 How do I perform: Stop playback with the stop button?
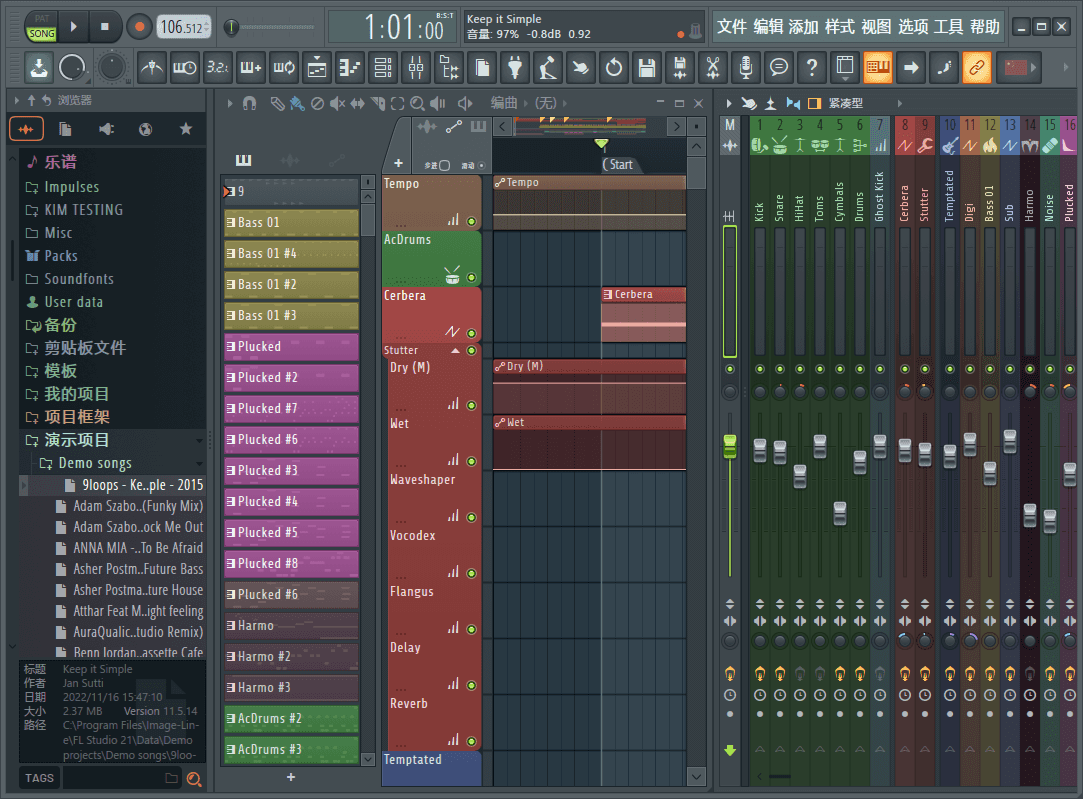tap(105, 27)
